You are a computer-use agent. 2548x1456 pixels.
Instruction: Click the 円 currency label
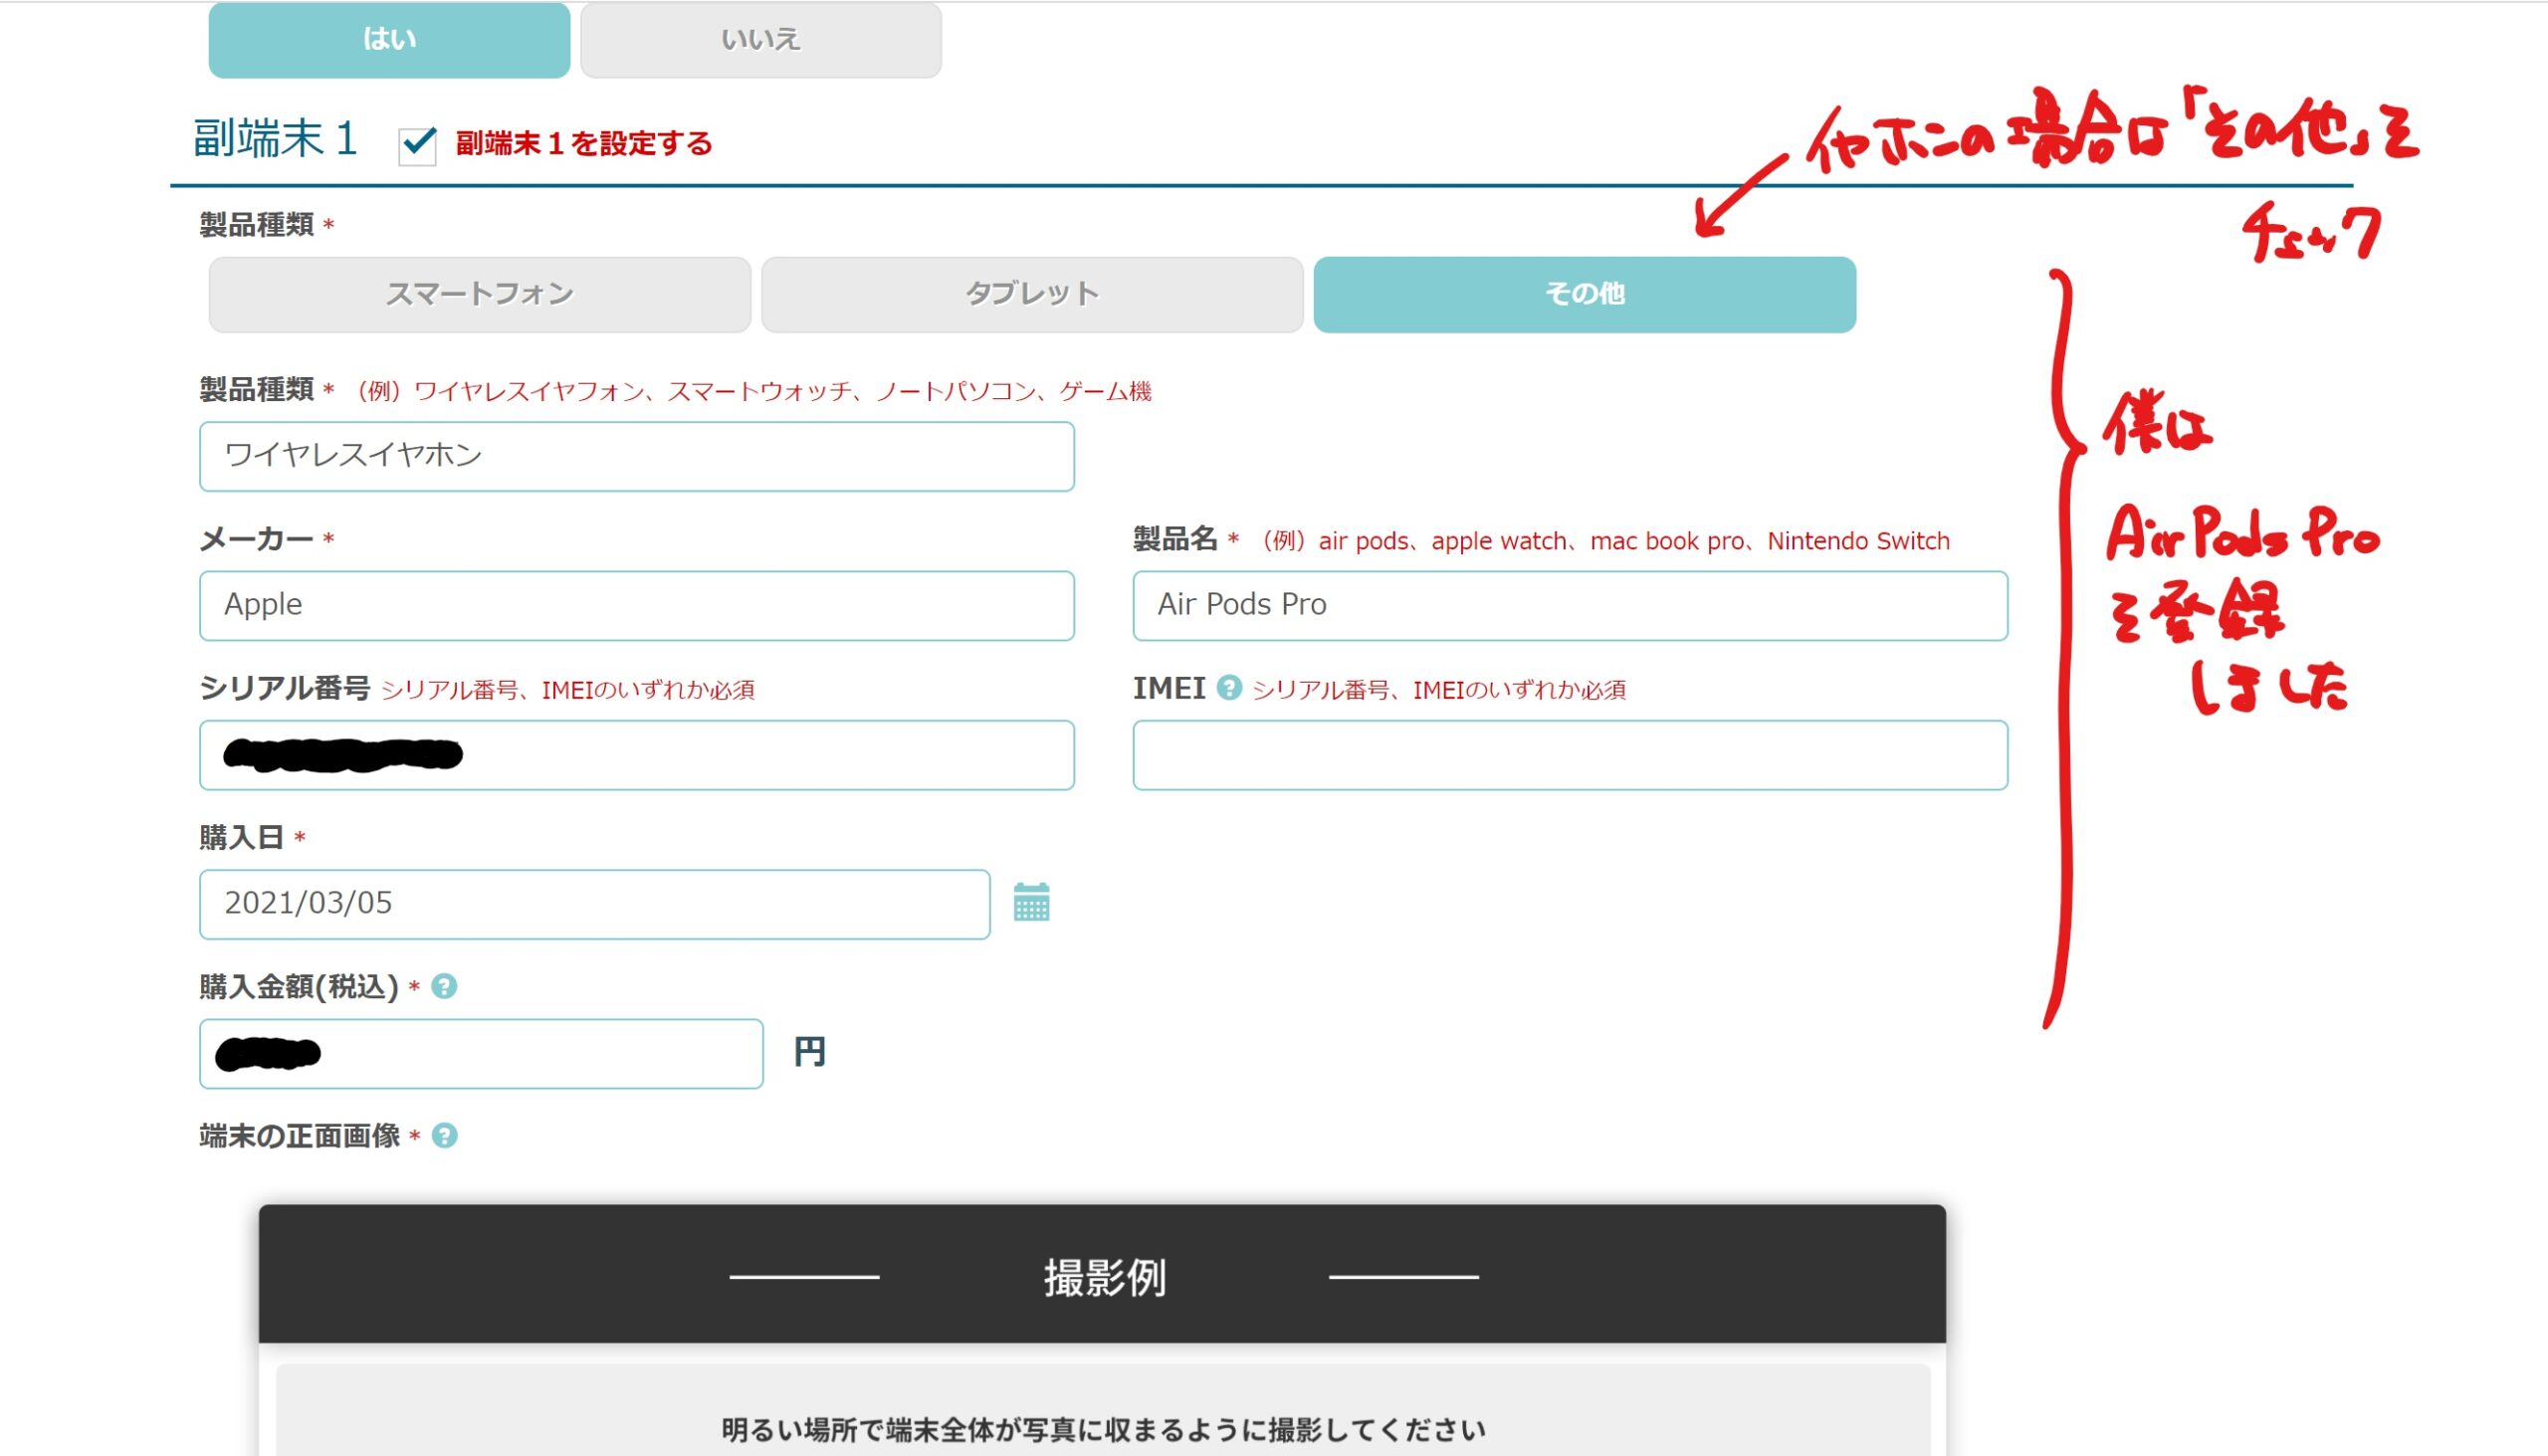[809, 1052]
